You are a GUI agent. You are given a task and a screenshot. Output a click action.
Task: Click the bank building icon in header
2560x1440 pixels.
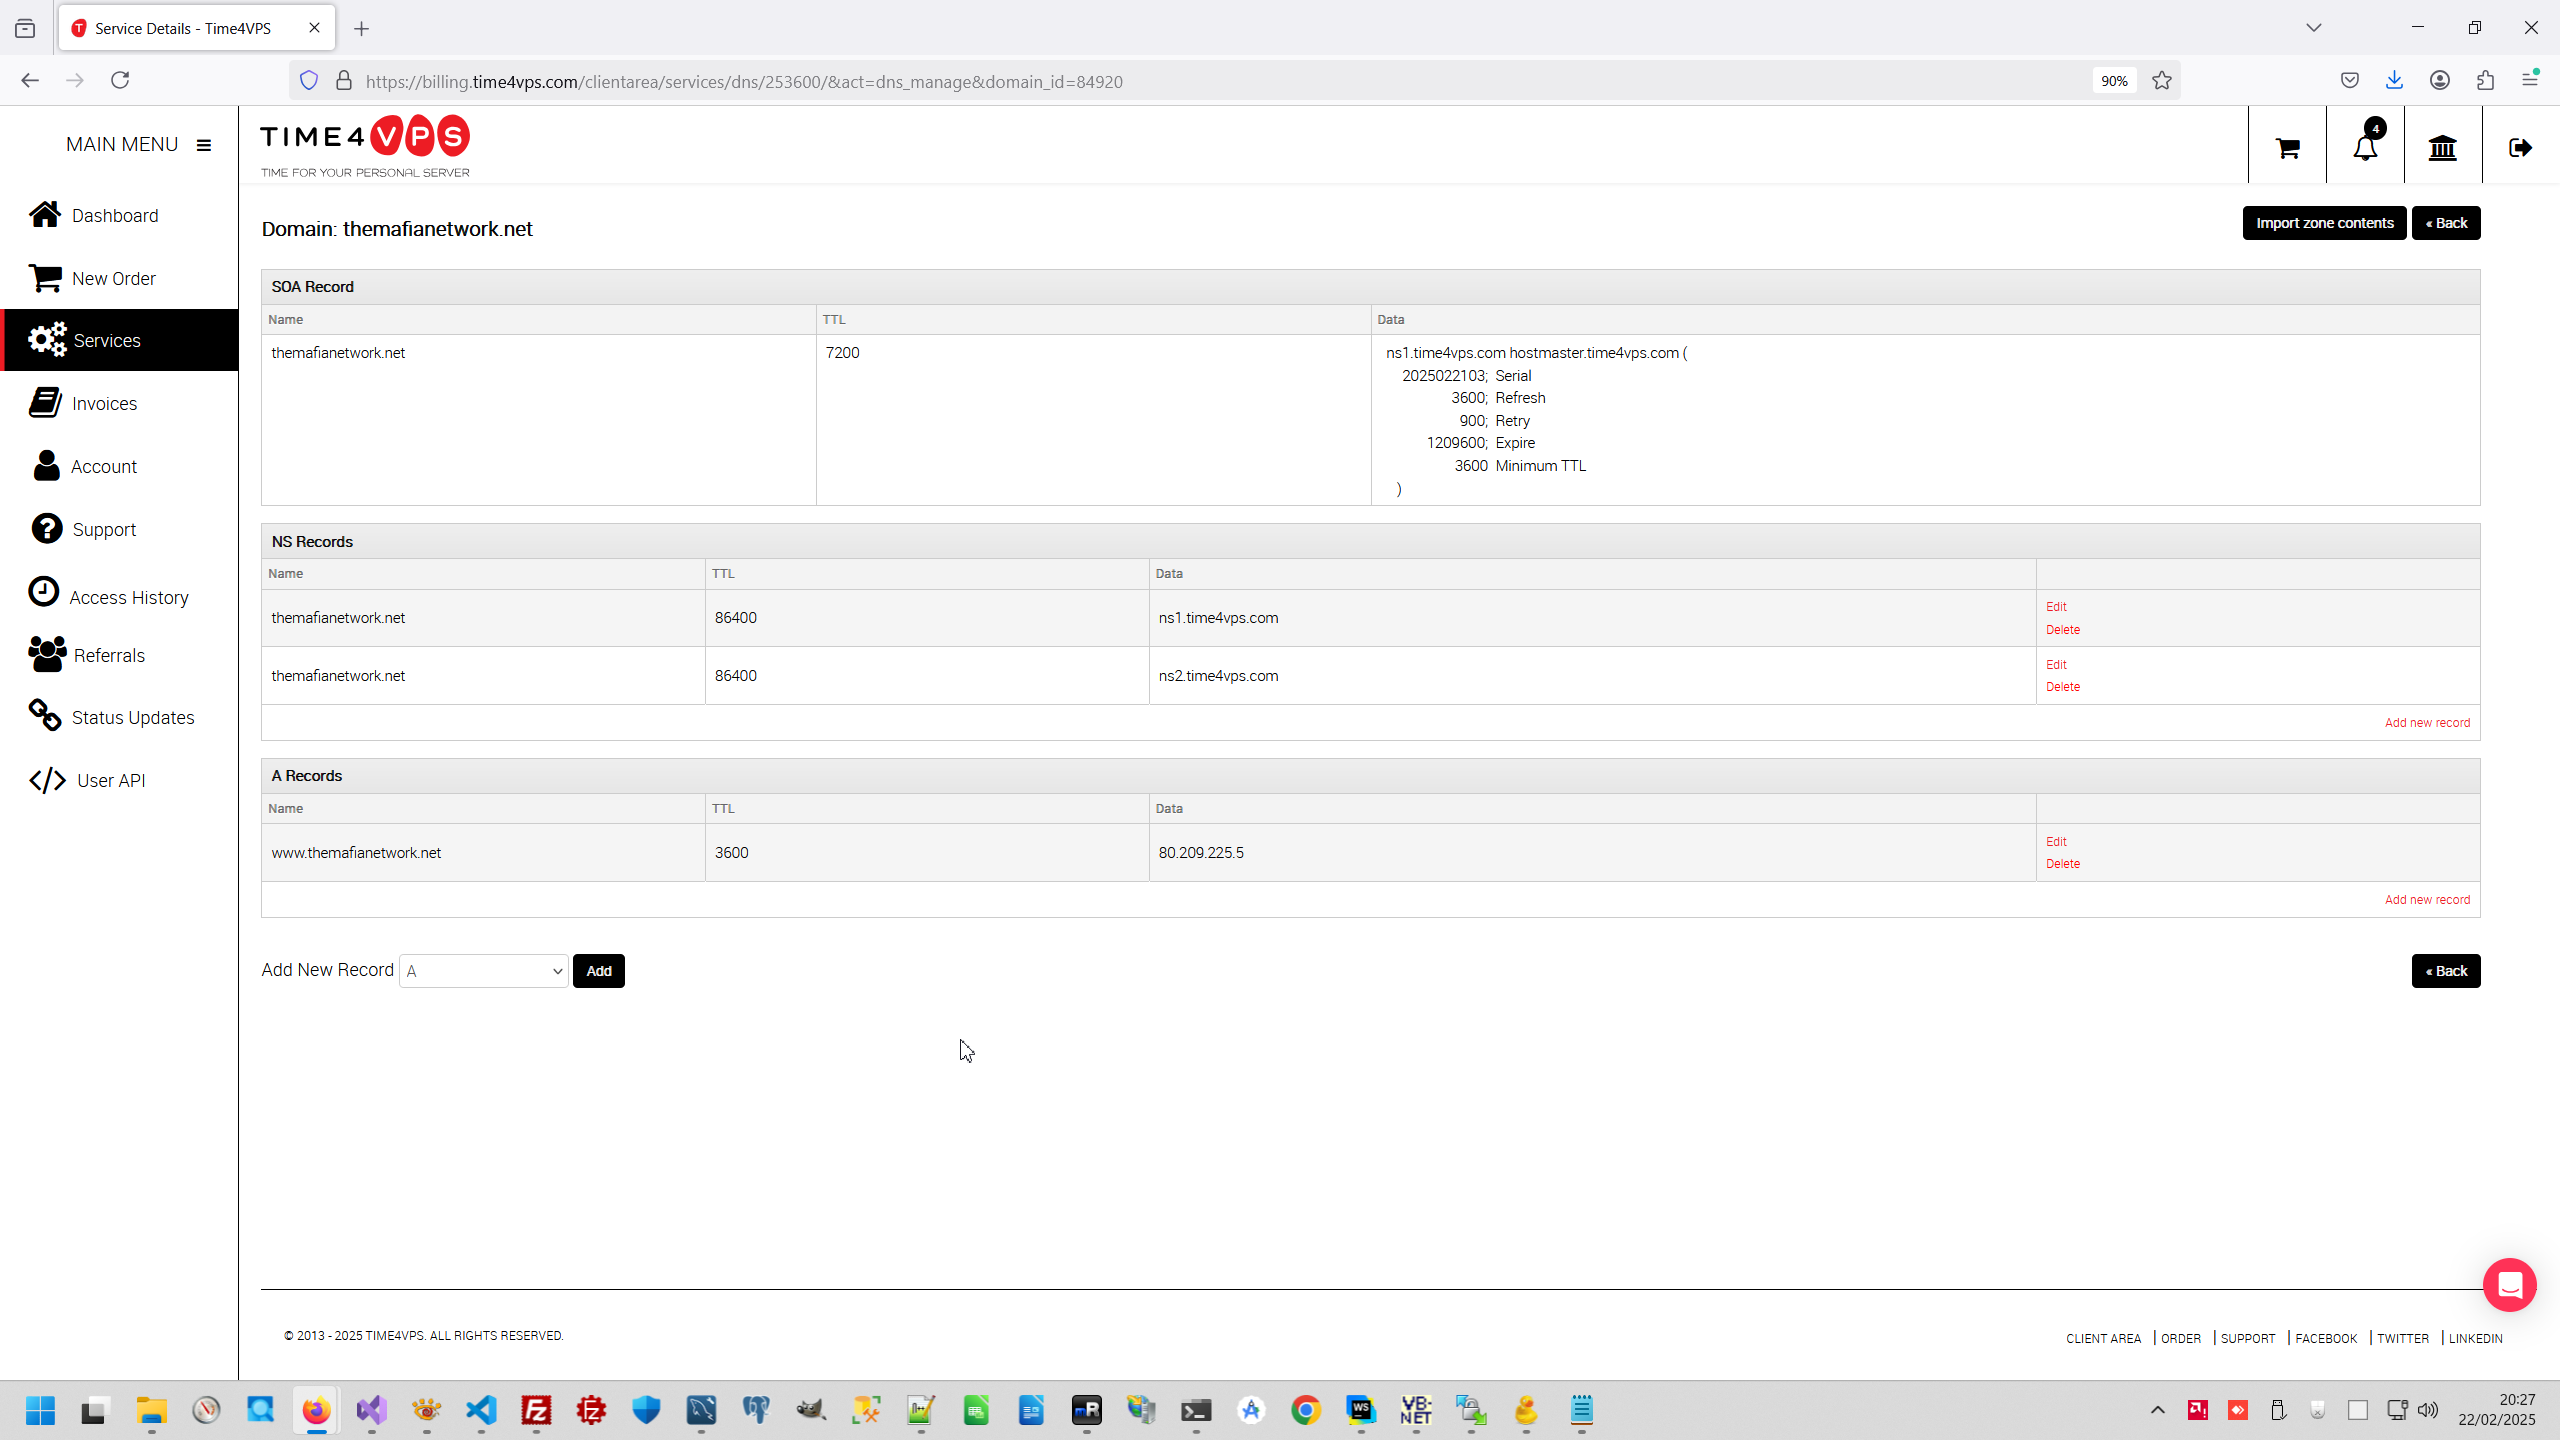(x=2443, y=148)
